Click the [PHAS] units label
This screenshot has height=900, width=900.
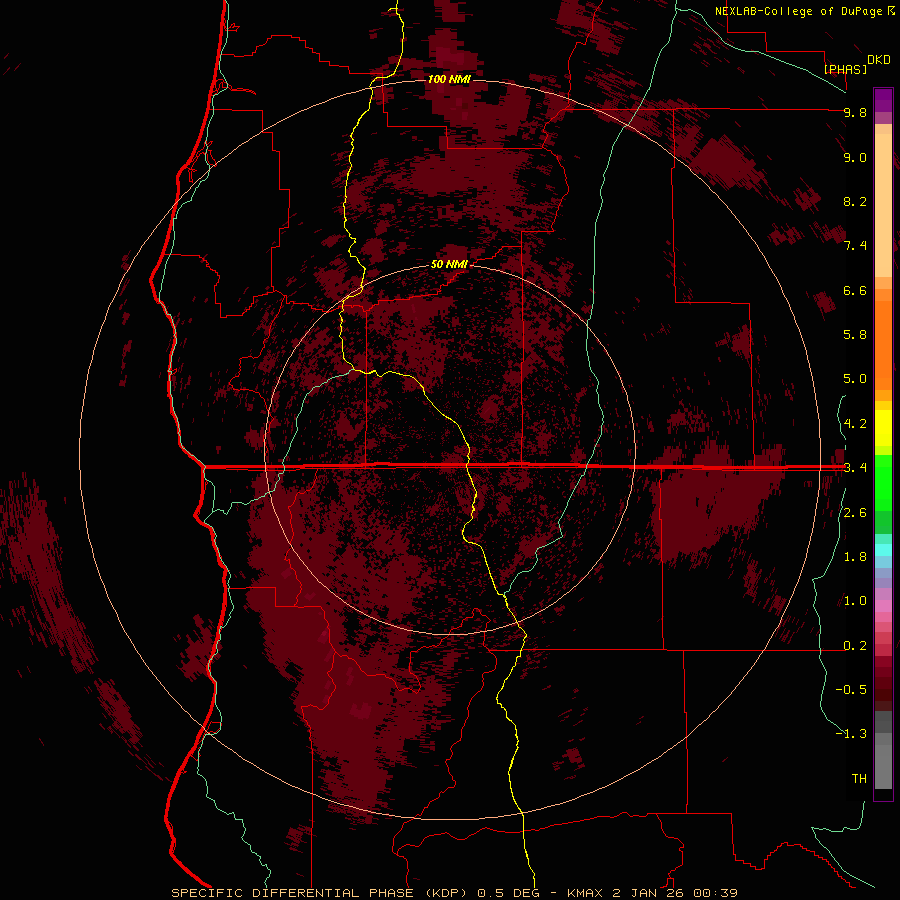coord(845,69)
